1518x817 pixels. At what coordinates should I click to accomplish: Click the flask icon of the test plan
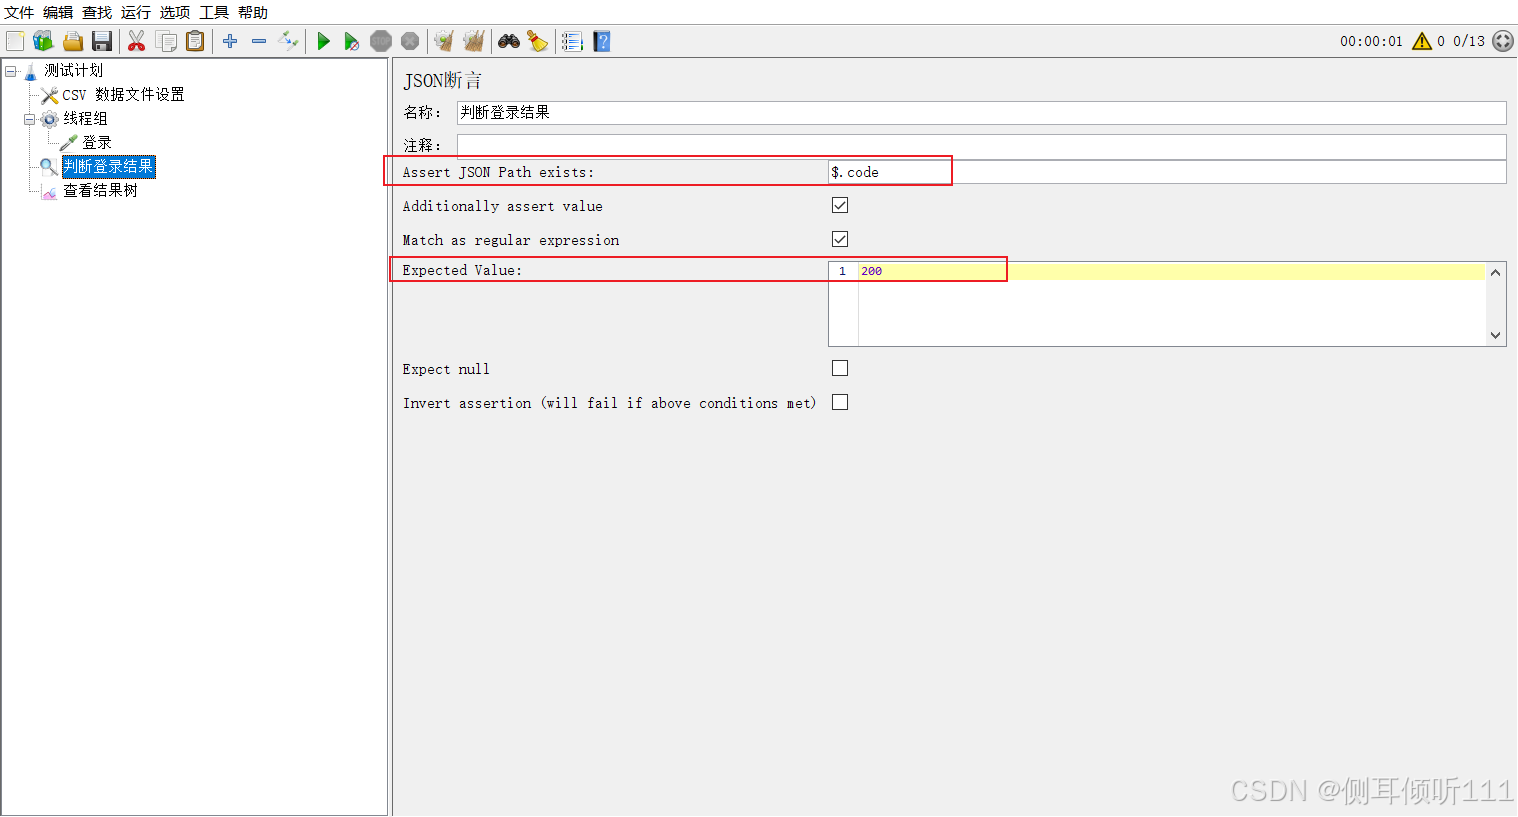click(x=30, y=71)
